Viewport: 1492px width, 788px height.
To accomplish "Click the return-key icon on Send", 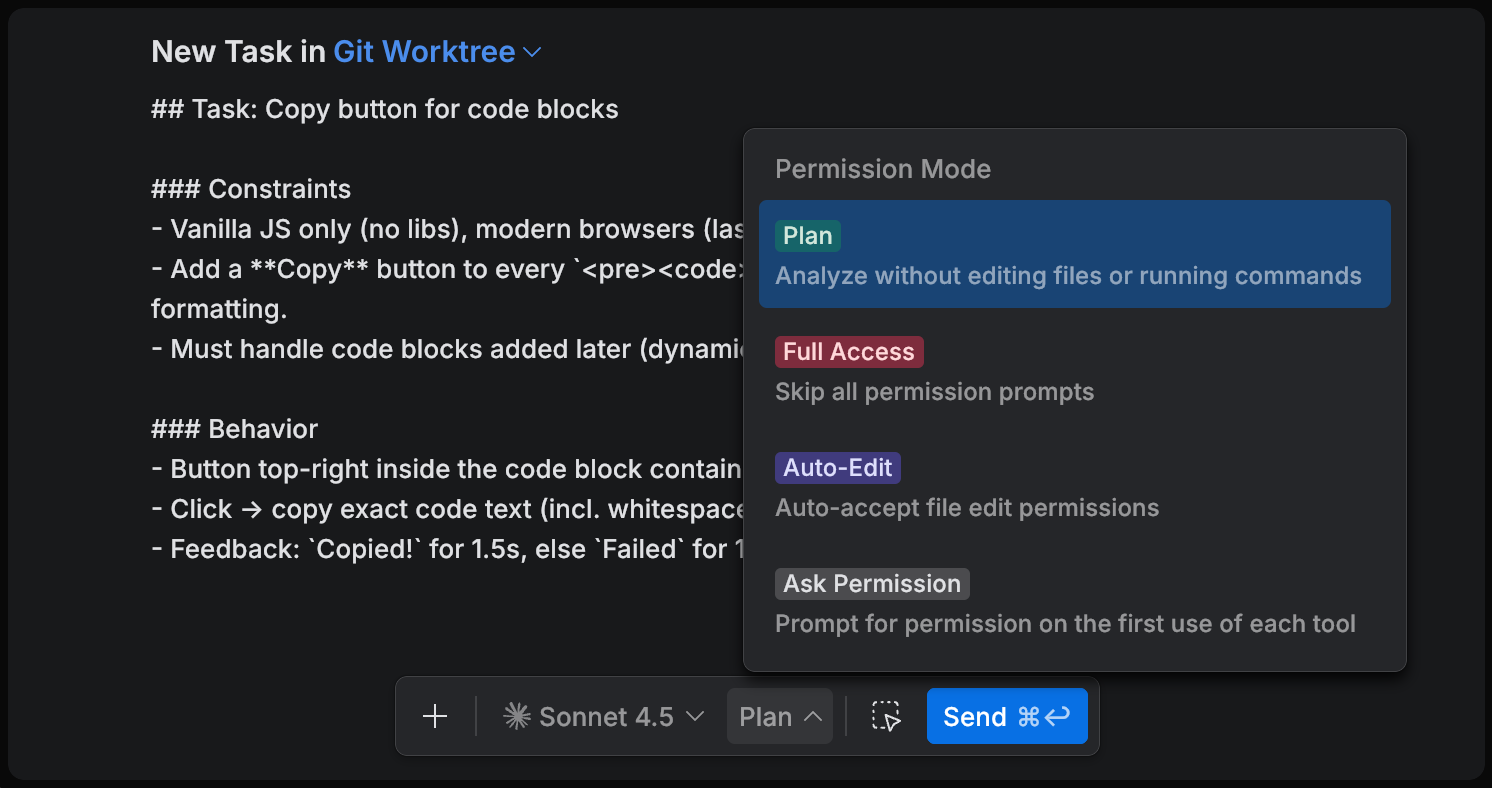I will pos(1057,717).
